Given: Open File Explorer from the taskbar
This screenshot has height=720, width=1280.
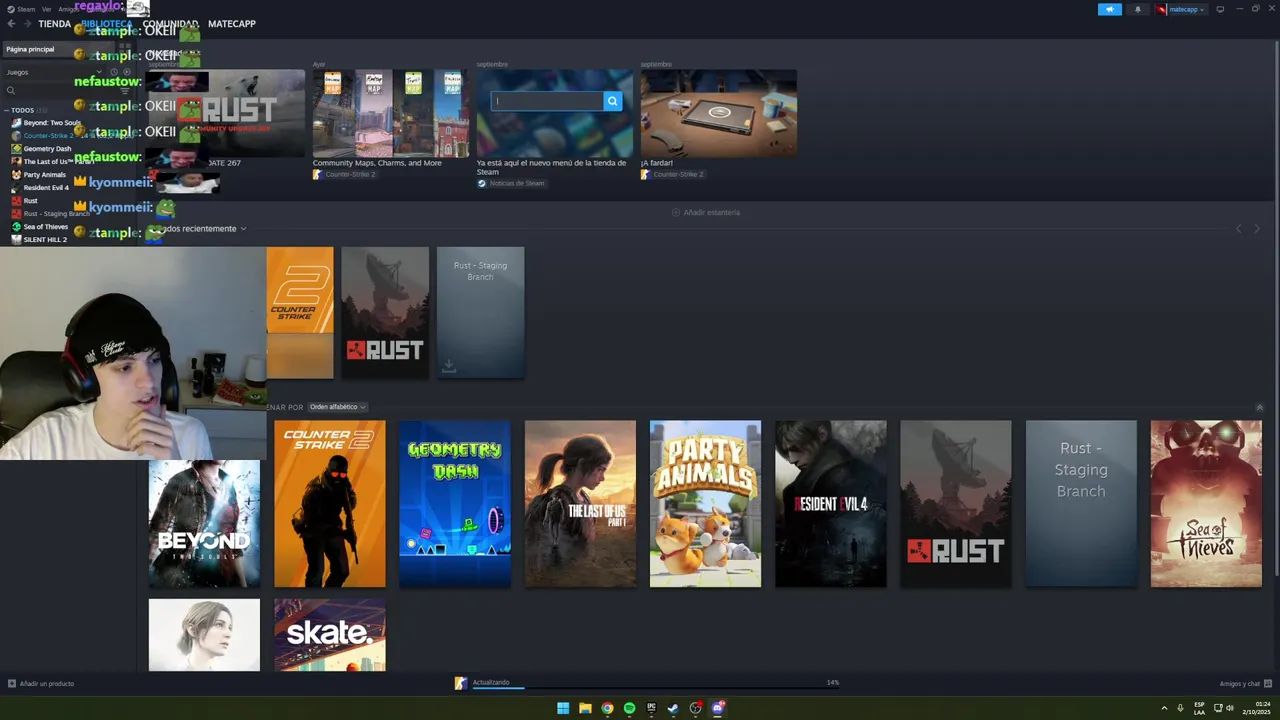Looking at the screenshot, I should [585, 708].
